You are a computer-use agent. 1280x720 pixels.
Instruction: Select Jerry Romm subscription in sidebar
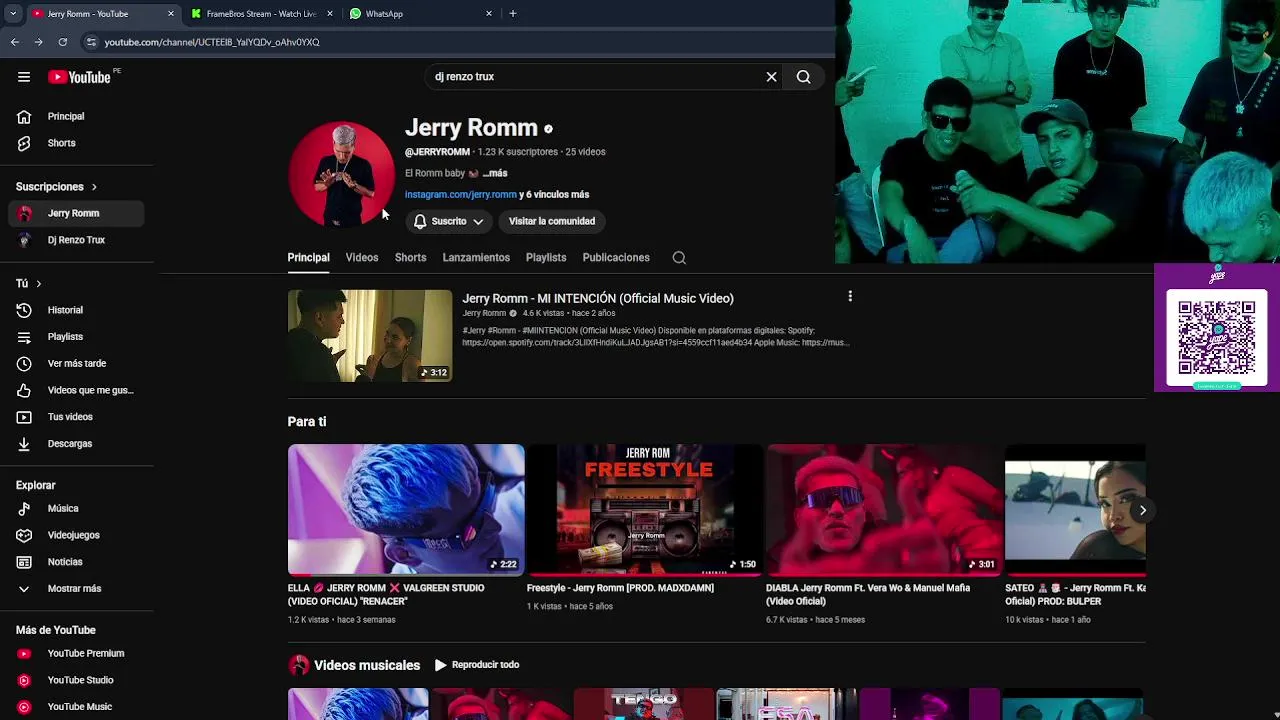coord(77,213)
